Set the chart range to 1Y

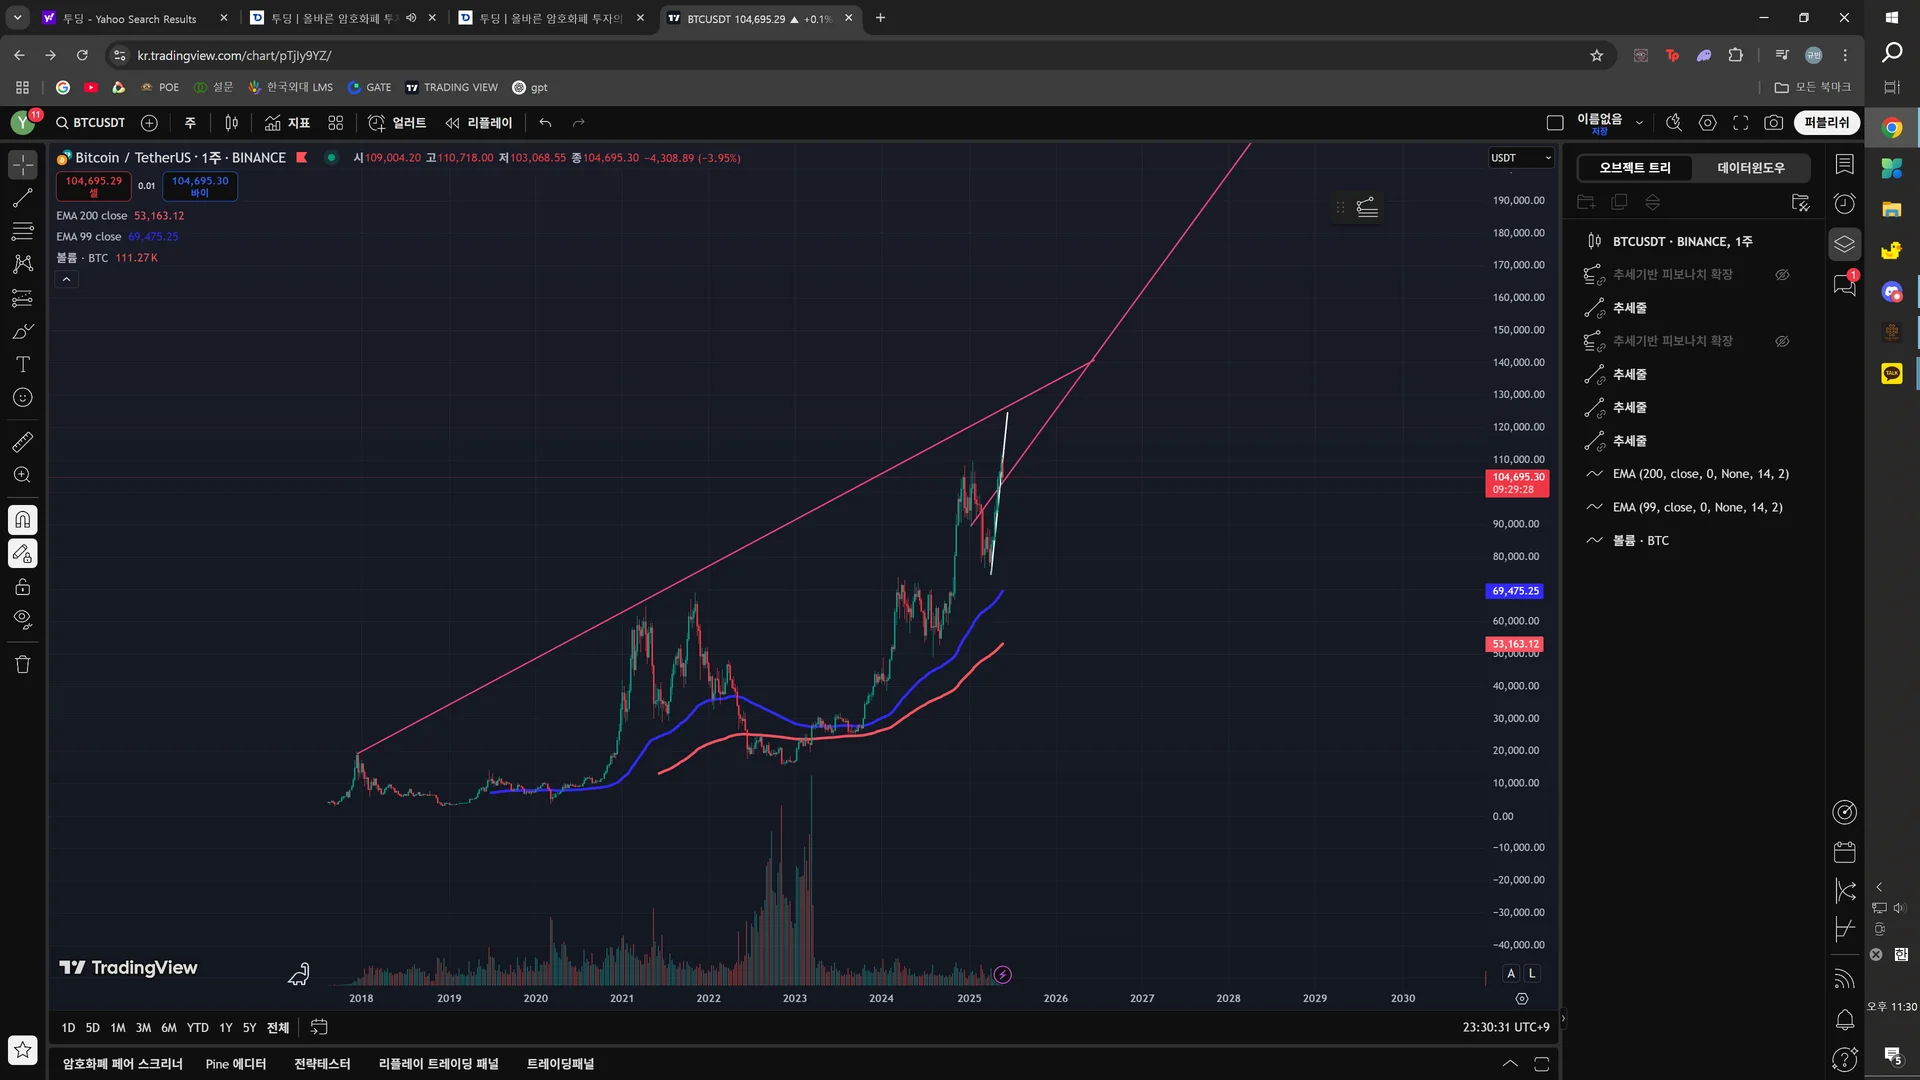tap(225, 1028)
